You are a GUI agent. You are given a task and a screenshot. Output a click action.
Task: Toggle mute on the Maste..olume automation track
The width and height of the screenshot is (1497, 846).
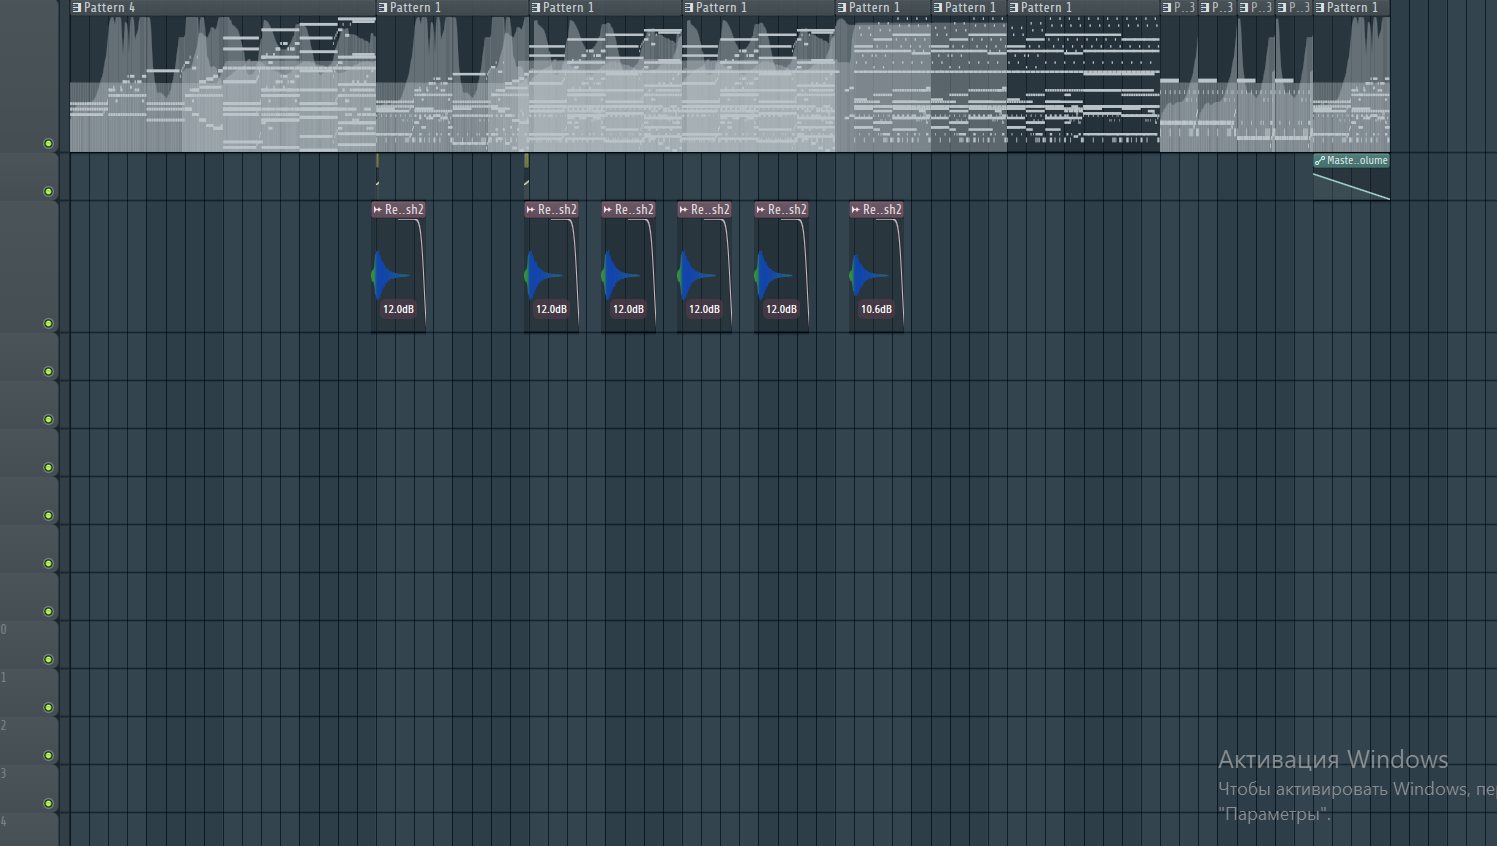tap(48, 191)
